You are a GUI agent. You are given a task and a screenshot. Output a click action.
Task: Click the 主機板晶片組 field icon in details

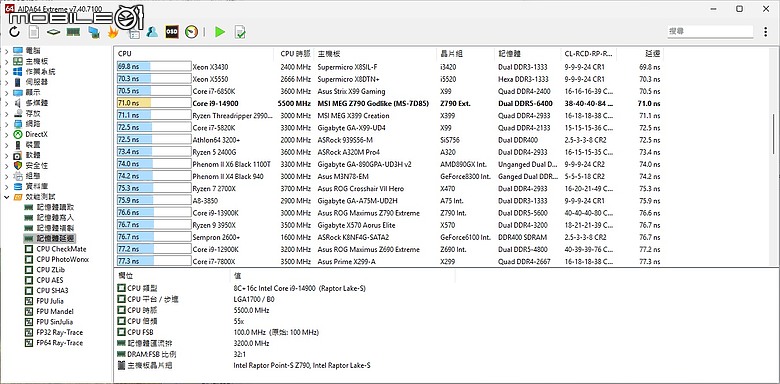121,365
